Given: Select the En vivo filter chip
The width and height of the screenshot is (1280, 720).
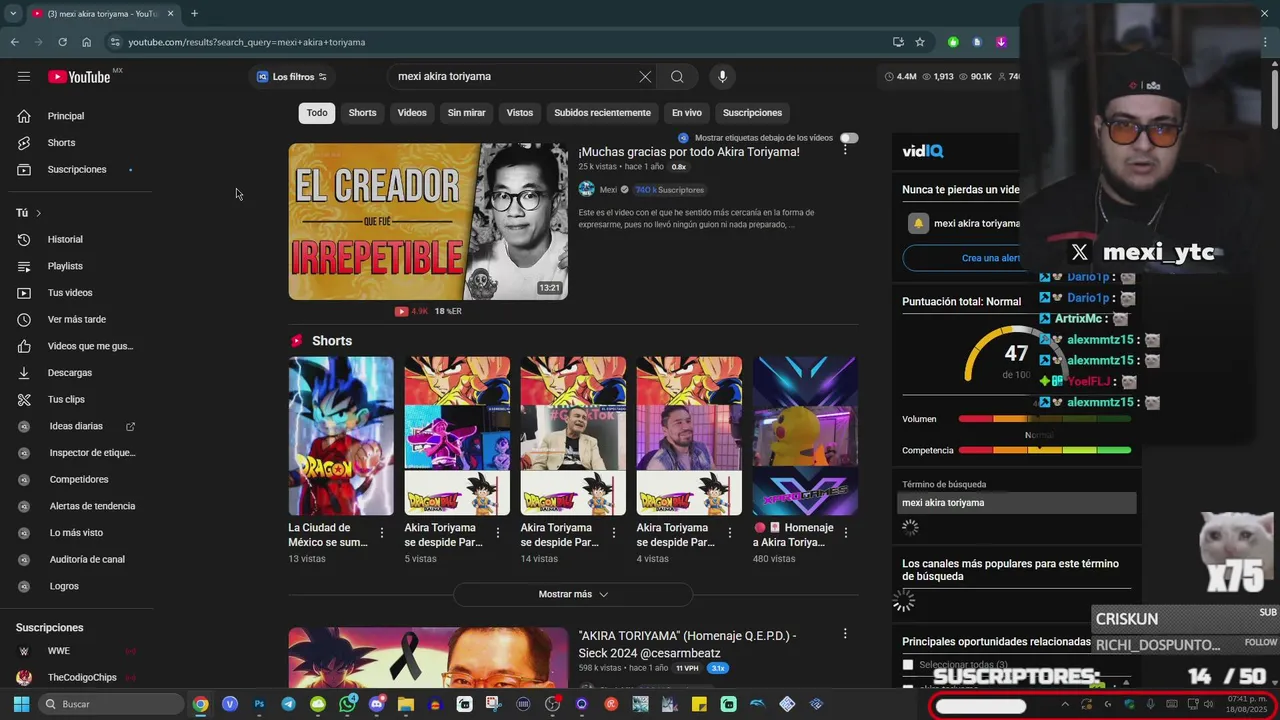Looking at the screenshot, I should (x=687, y=113).
